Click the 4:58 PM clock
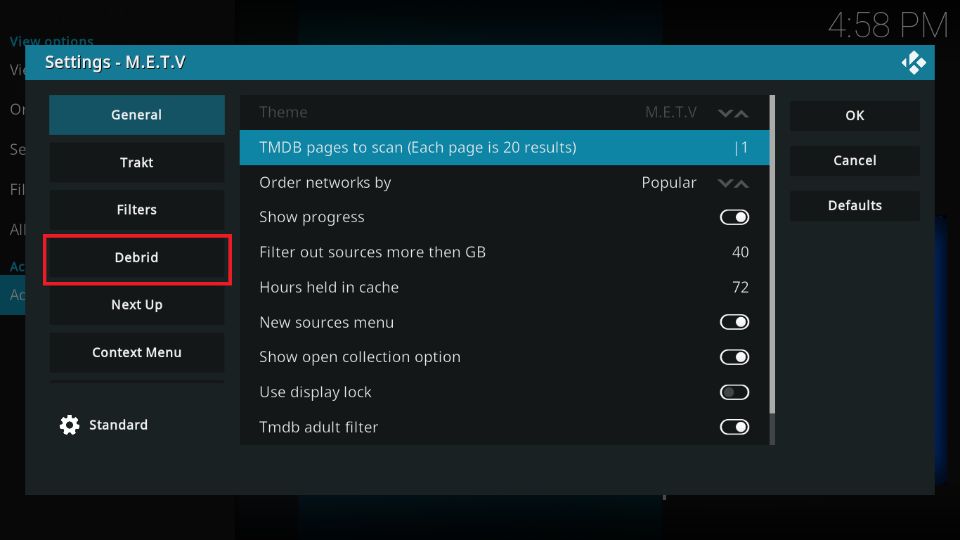This screenshot has height=540, width=960. click(888, 26)
